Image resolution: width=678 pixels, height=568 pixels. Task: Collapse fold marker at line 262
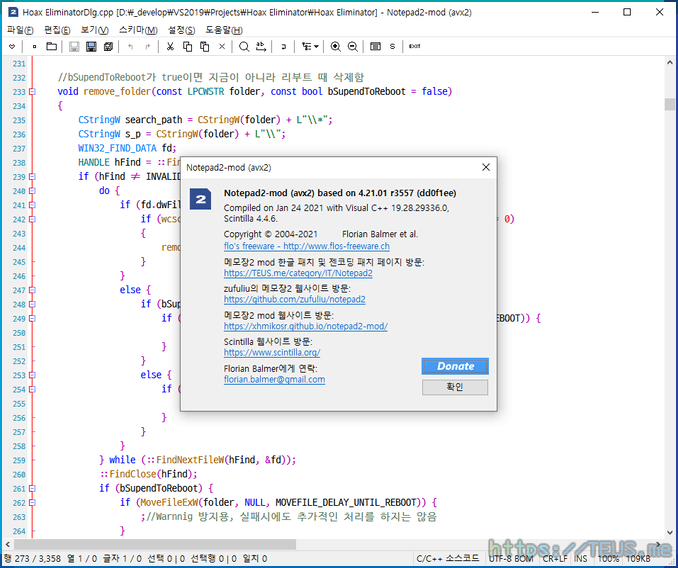32,503
